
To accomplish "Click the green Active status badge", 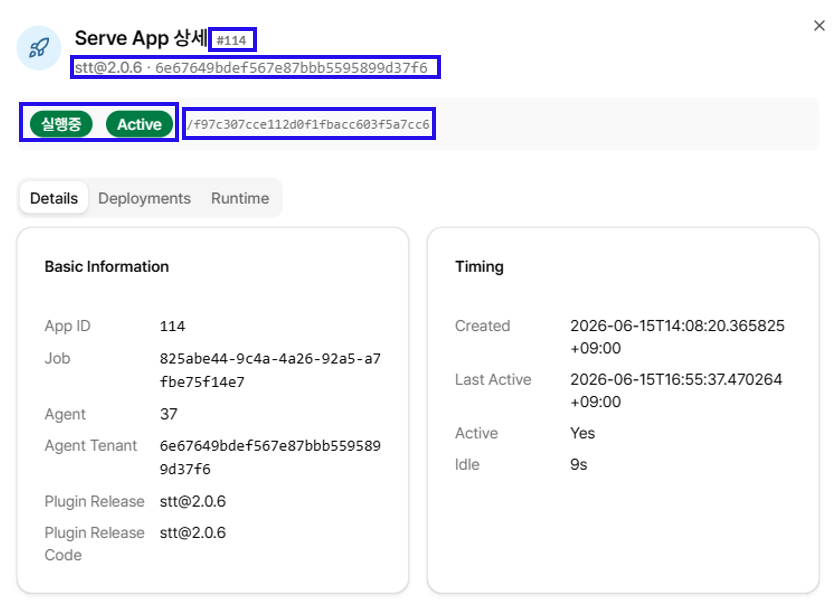I will [x=139, y=124].
